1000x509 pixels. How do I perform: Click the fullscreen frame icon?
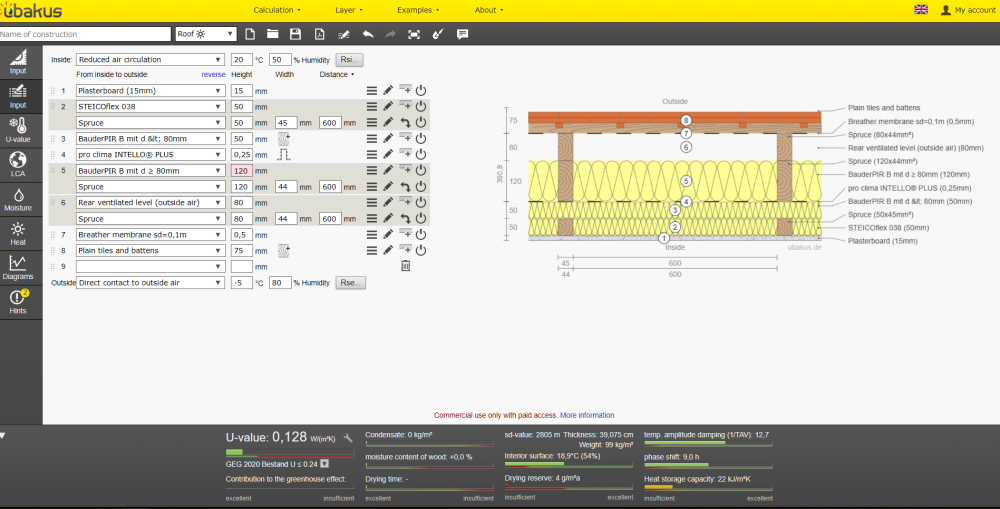click(414, 34)
